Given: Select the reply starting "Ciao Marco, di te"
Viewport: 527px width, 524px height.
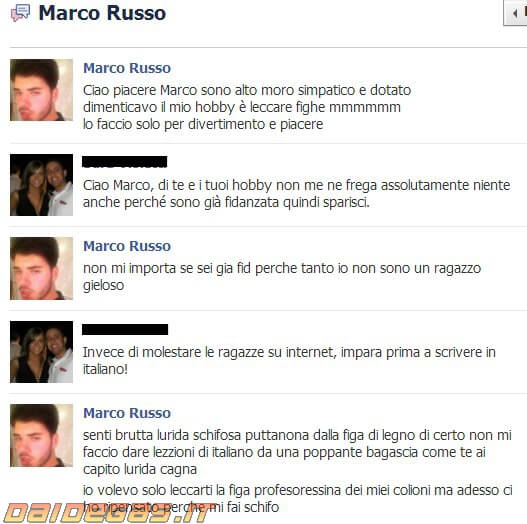Looking at the screenshot, I should click(296, 194).
